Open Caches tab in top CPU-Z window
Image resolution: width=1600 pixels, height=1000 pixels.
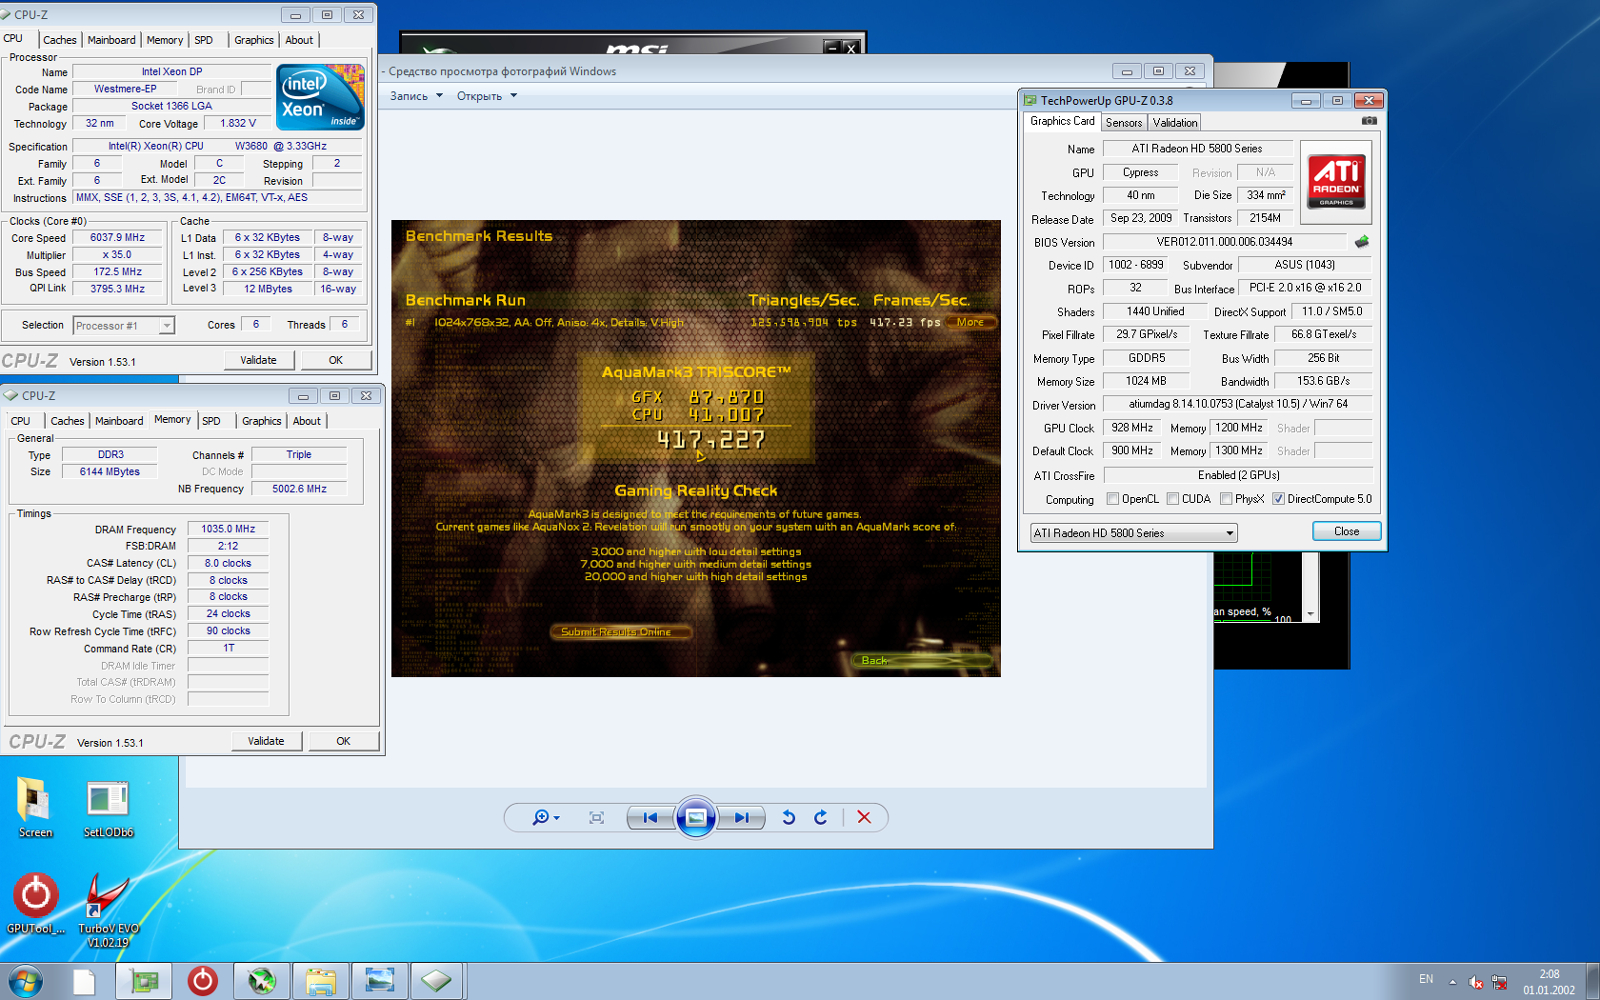59,40
